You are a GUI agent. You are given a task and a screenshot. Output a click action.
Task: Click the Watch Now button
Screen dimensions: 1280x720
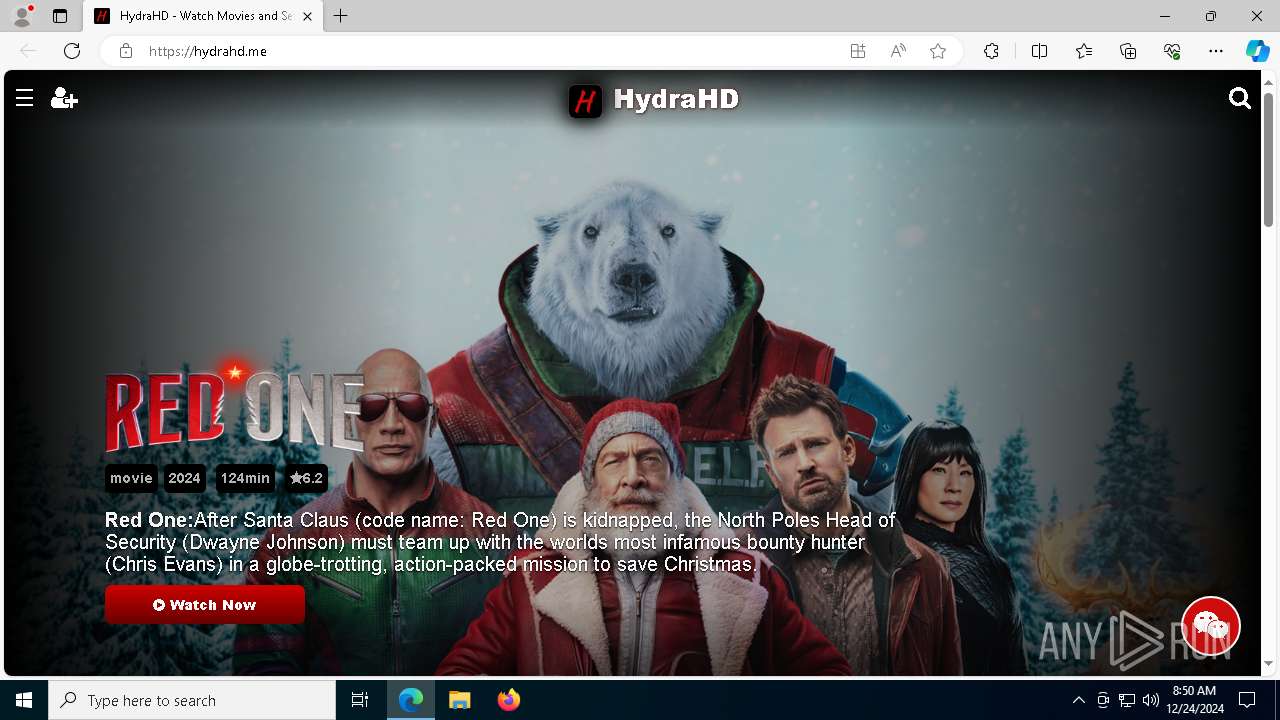[x=205, y=605]
